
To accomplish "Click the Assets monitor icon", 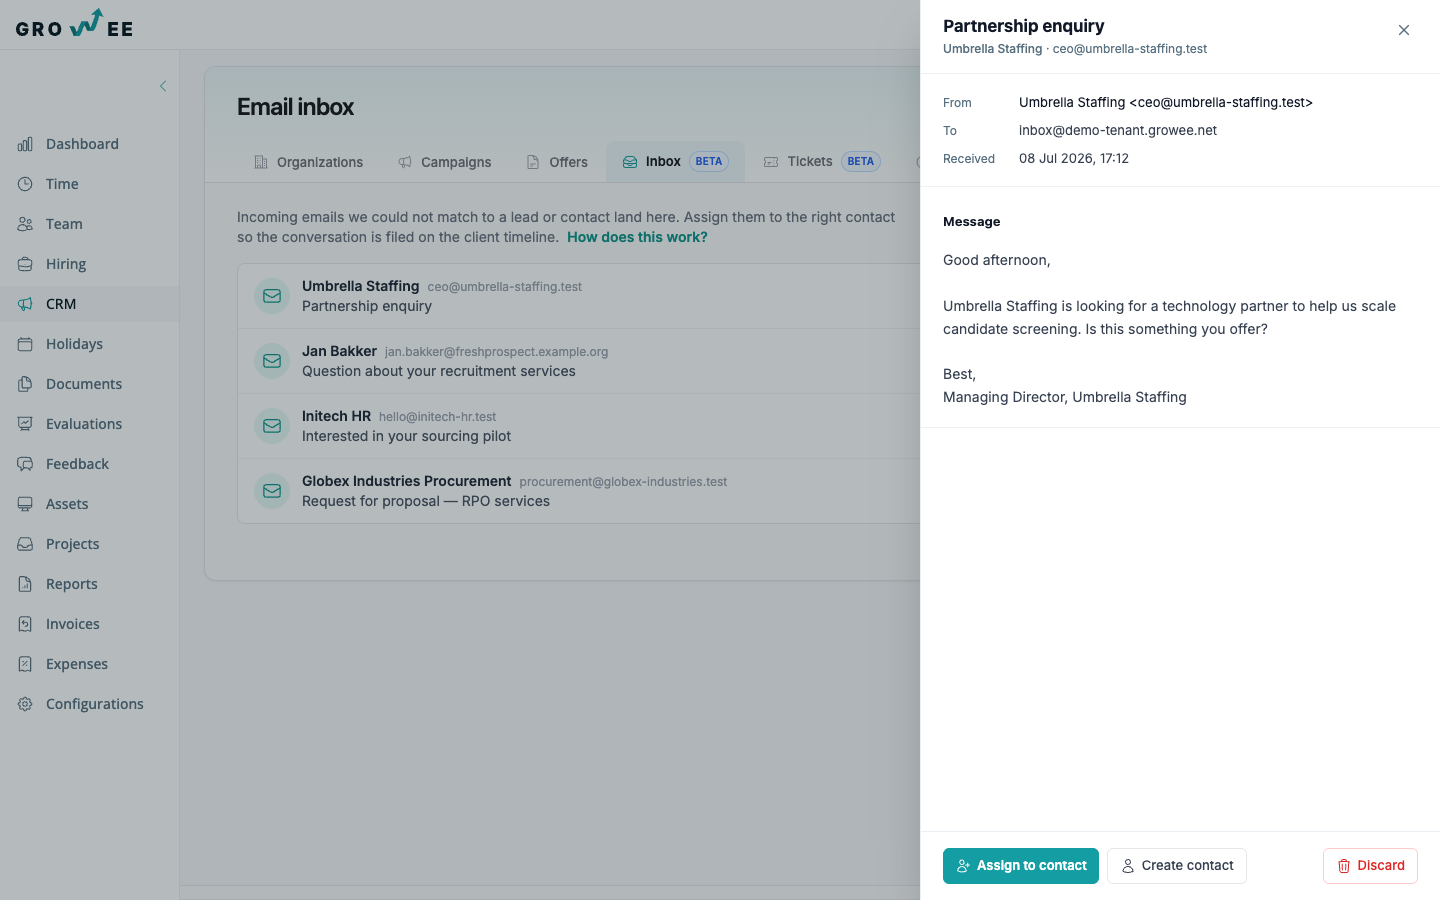I will point(25,504).
